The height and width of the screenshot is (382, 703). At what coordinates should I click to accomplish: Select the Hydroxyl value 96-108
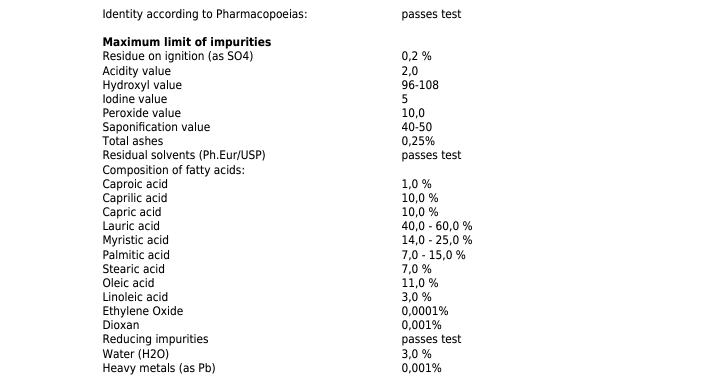pos(420,85)
